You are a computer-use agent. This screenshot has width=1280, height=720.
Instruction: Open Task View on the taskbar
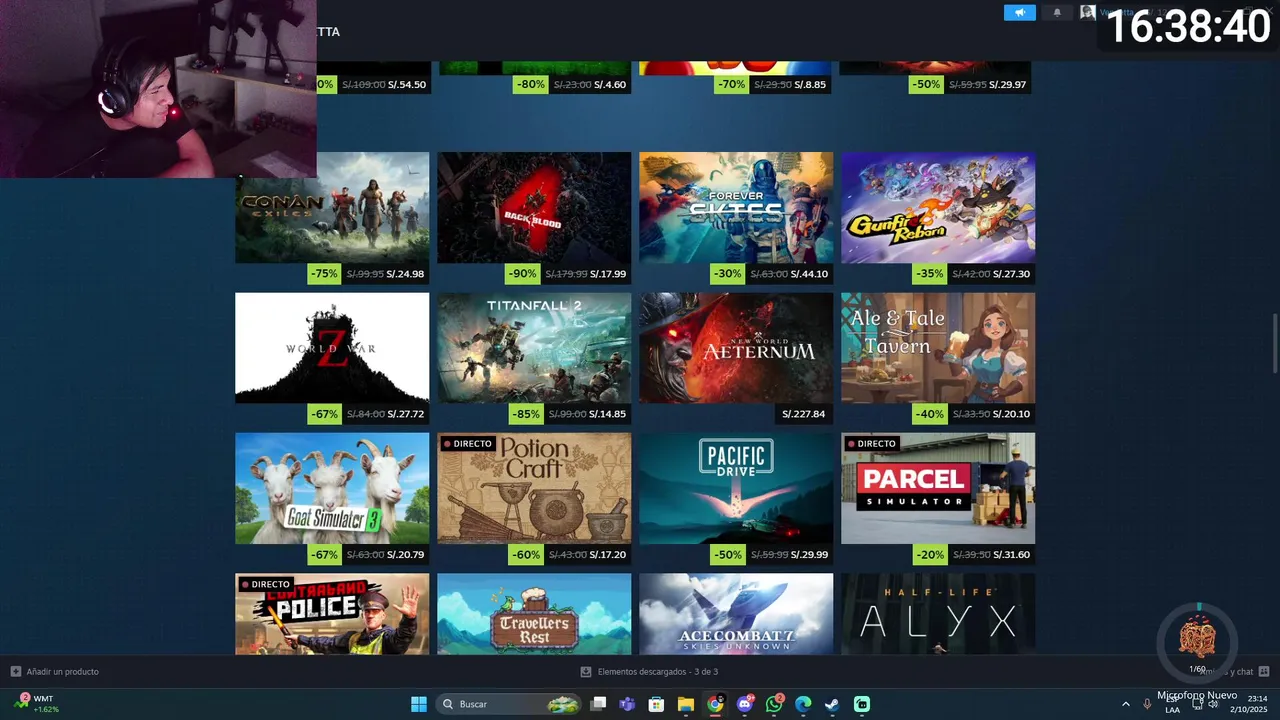(x=598, y=704)
